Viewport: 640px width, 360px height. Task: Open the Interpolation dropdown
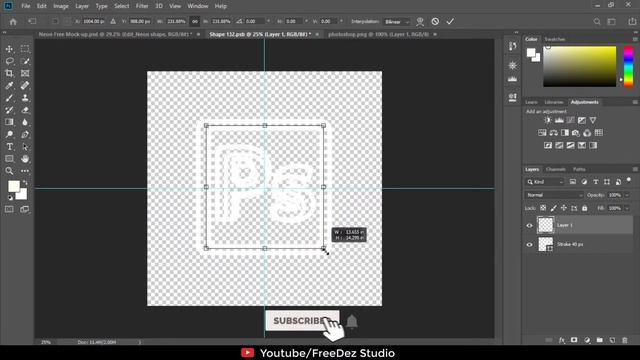396,22
